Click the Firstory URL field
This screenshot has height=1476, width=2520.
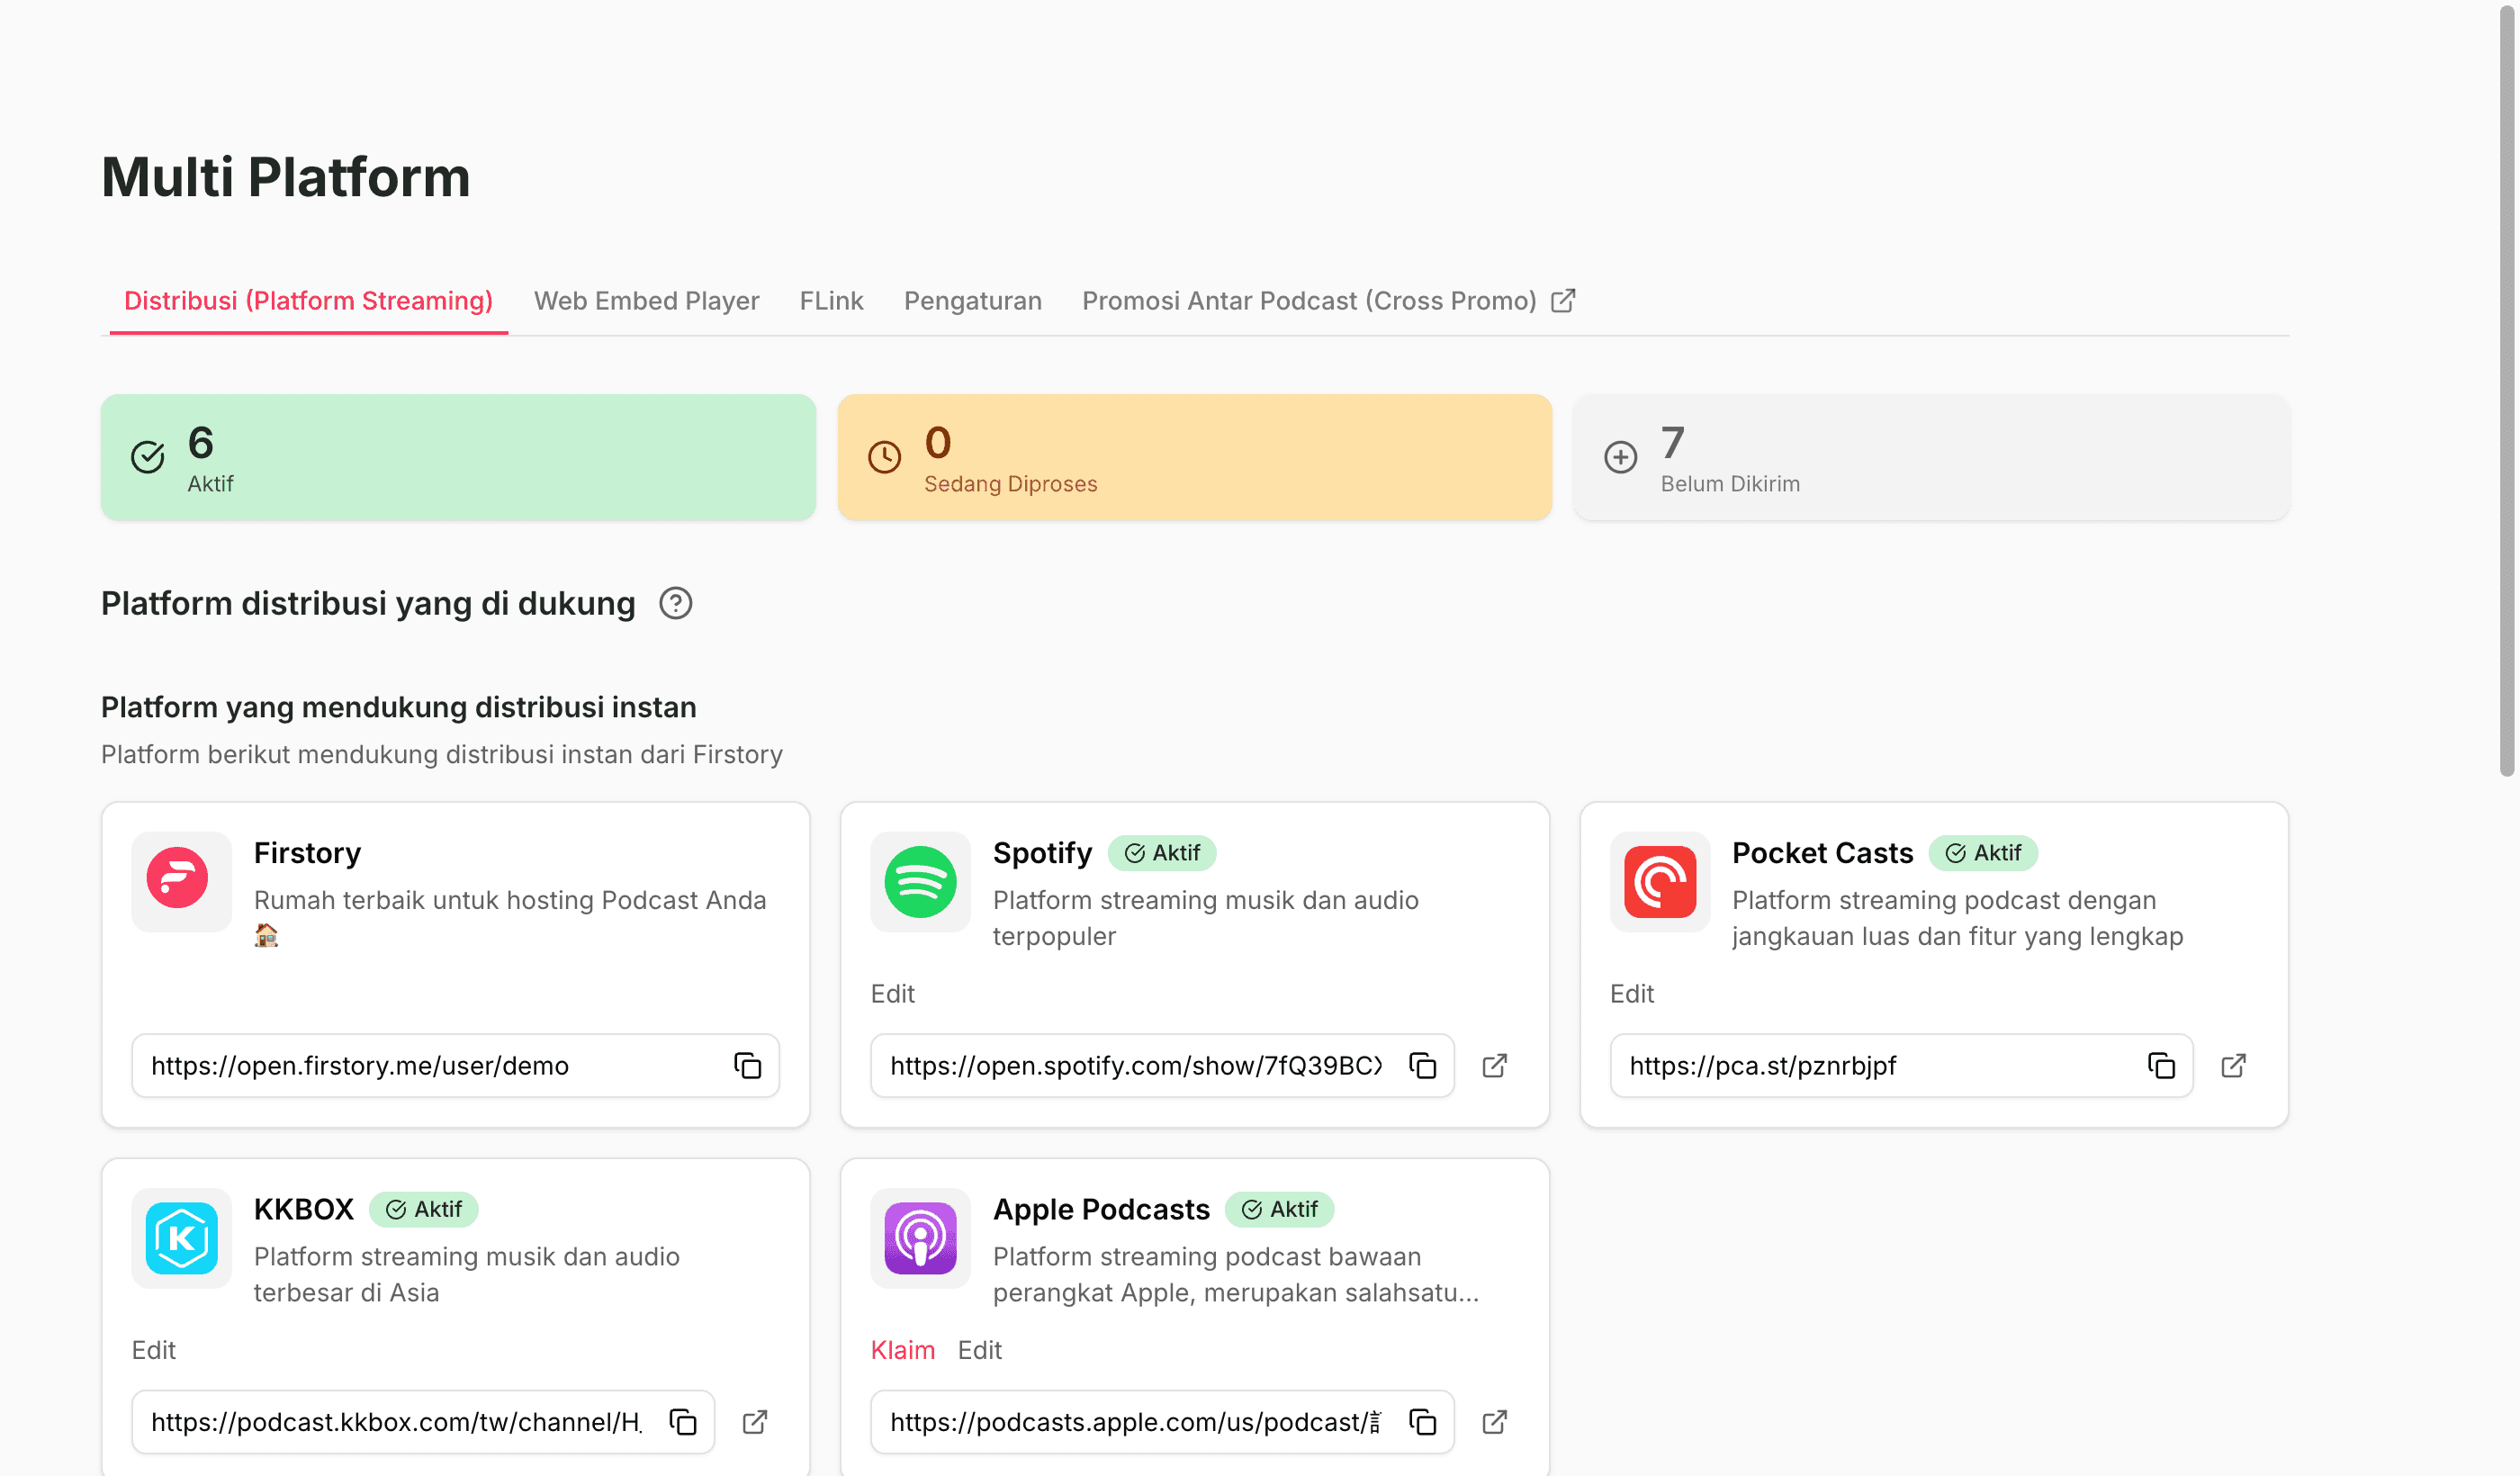tap(455, 1066)
